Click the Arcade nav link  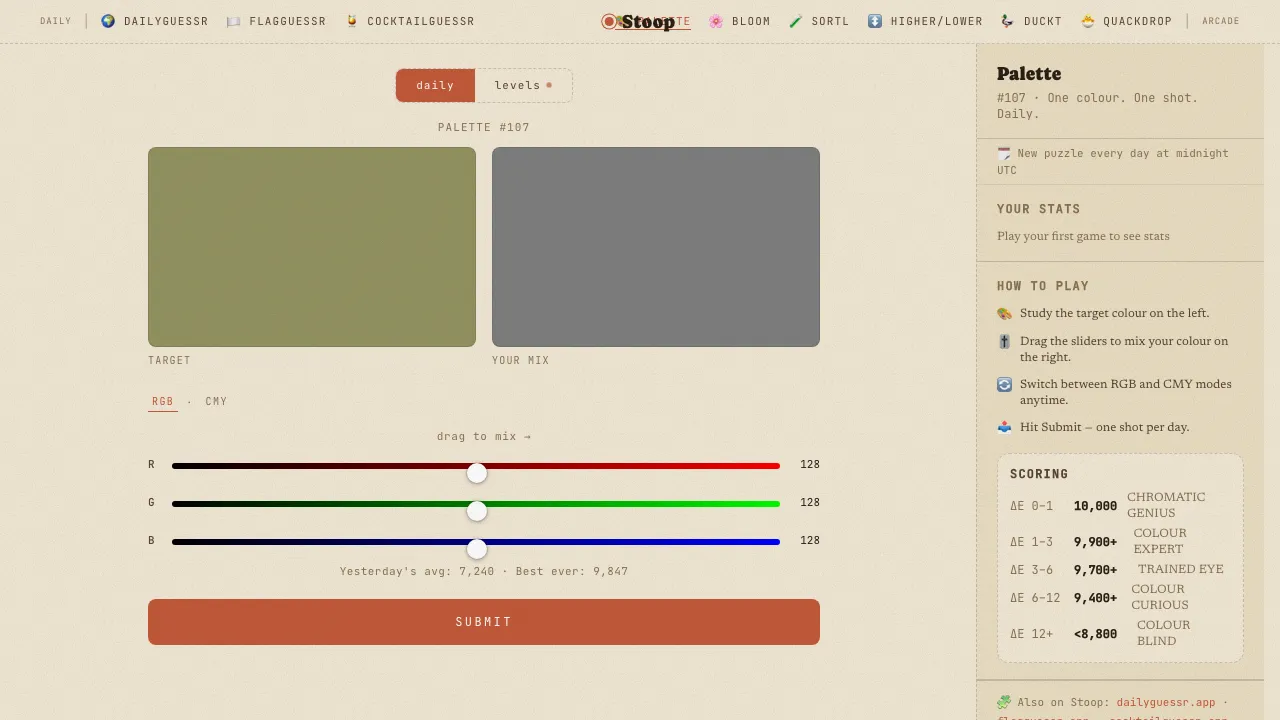(1221, 21)
